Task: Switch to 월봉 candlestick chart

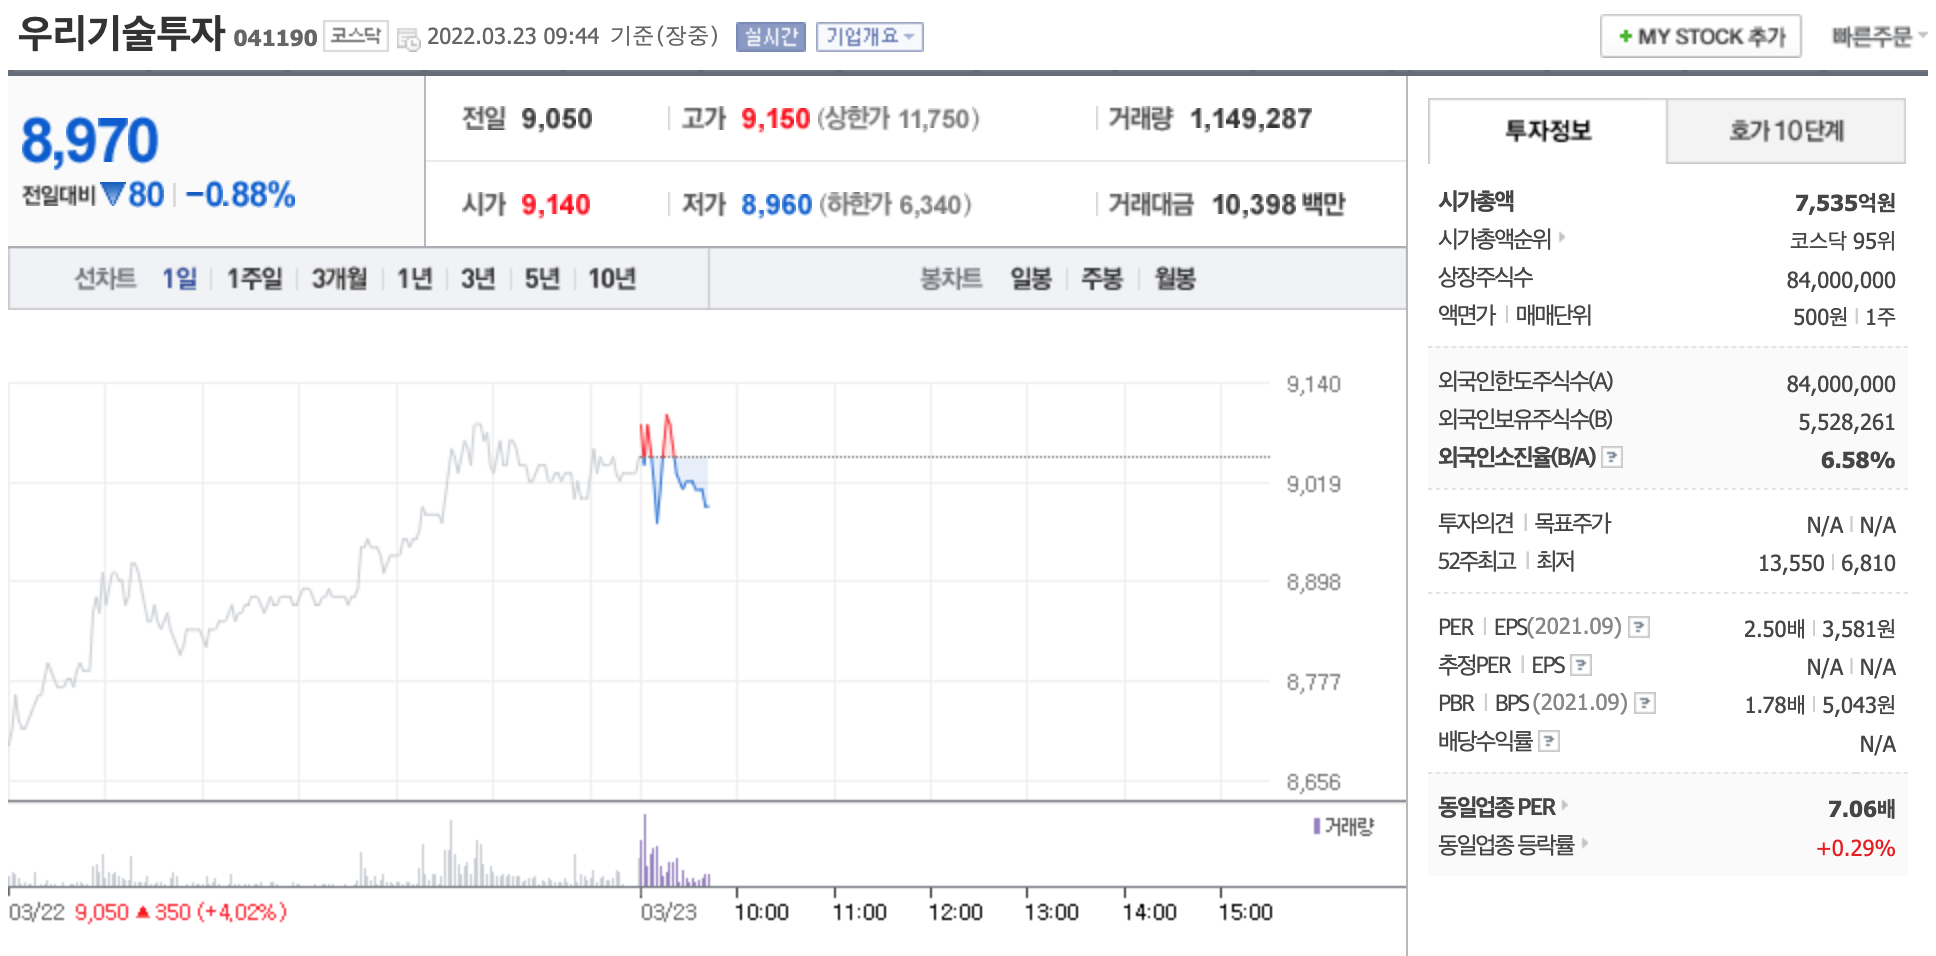Action: click(1175, 278)
